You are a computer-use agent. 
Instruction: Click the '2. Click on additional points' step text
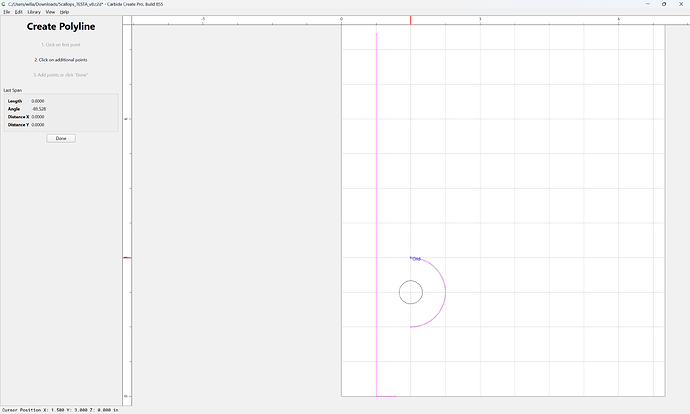click(61, 60)
